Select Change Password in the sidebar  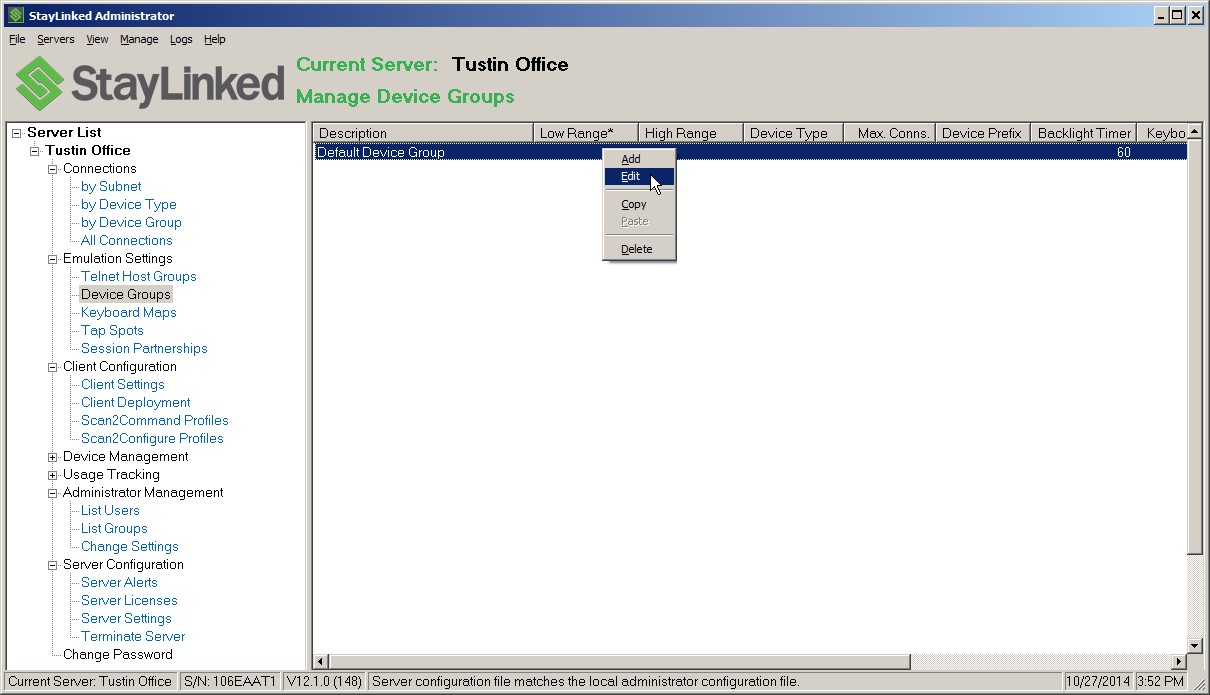pos(118,654)
